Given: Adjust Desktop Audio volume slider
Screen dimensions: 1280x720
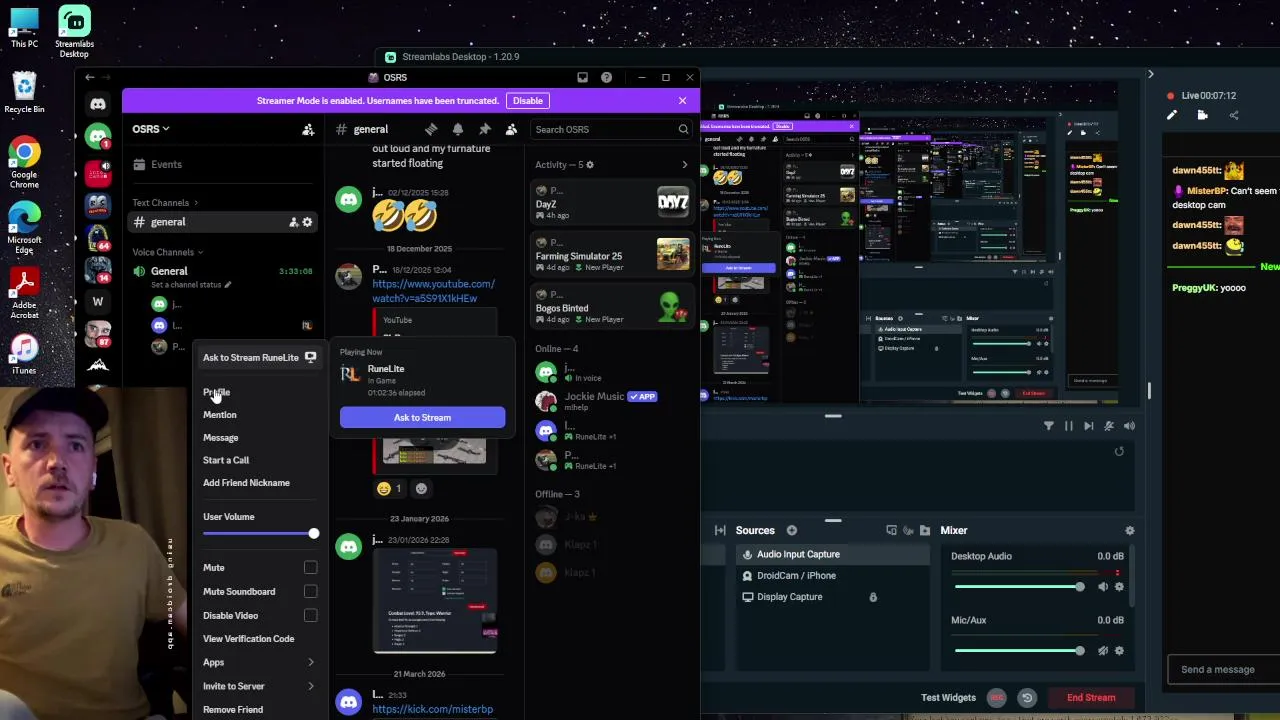Looking at the screenshot, I should pos(1019,587).
